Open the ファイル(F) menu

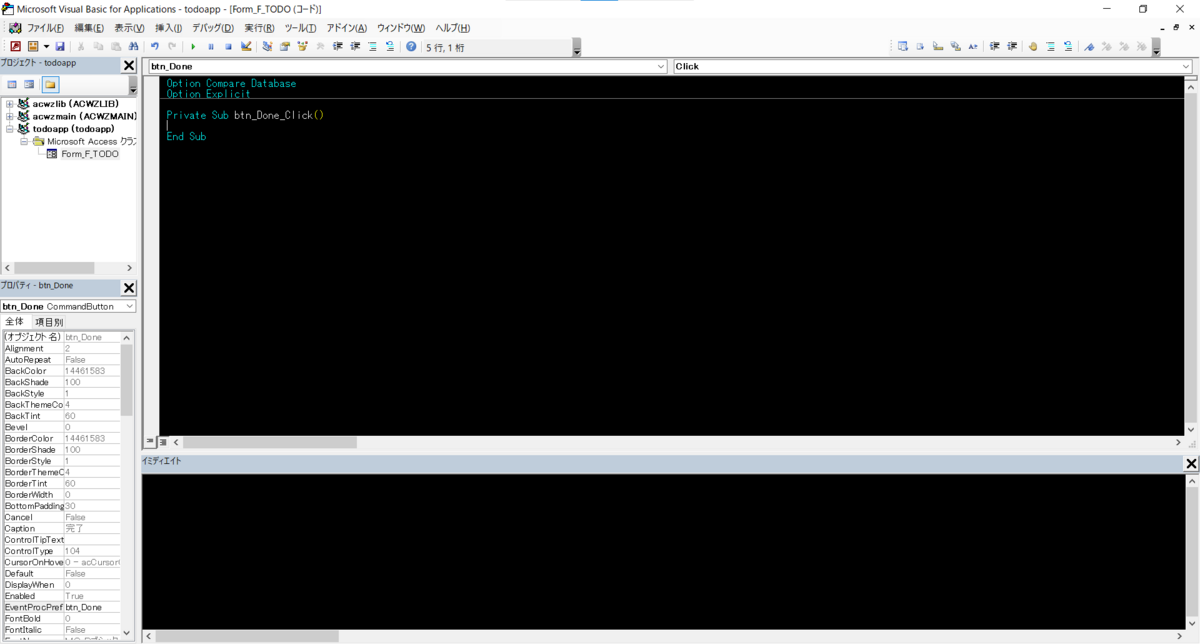[45, 28]
